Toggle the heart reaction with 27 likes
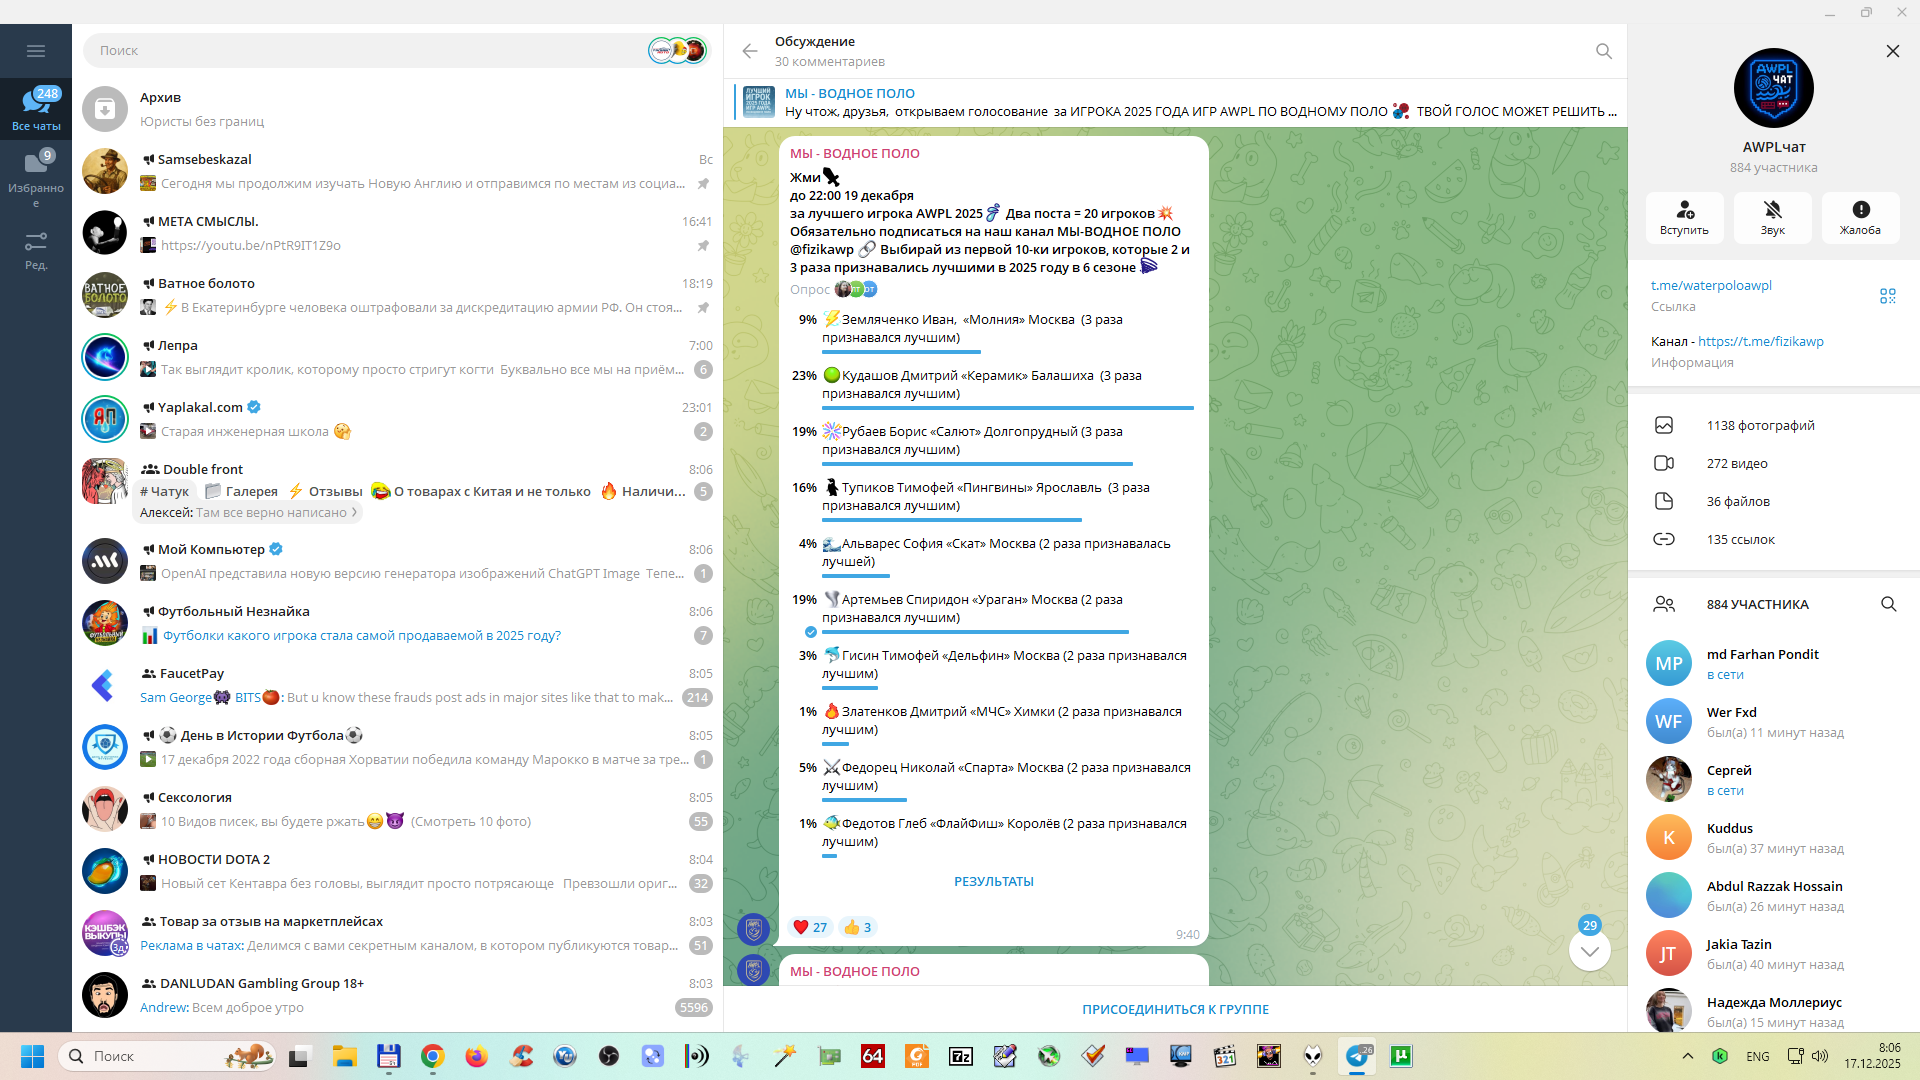 (x=810, y=927)
